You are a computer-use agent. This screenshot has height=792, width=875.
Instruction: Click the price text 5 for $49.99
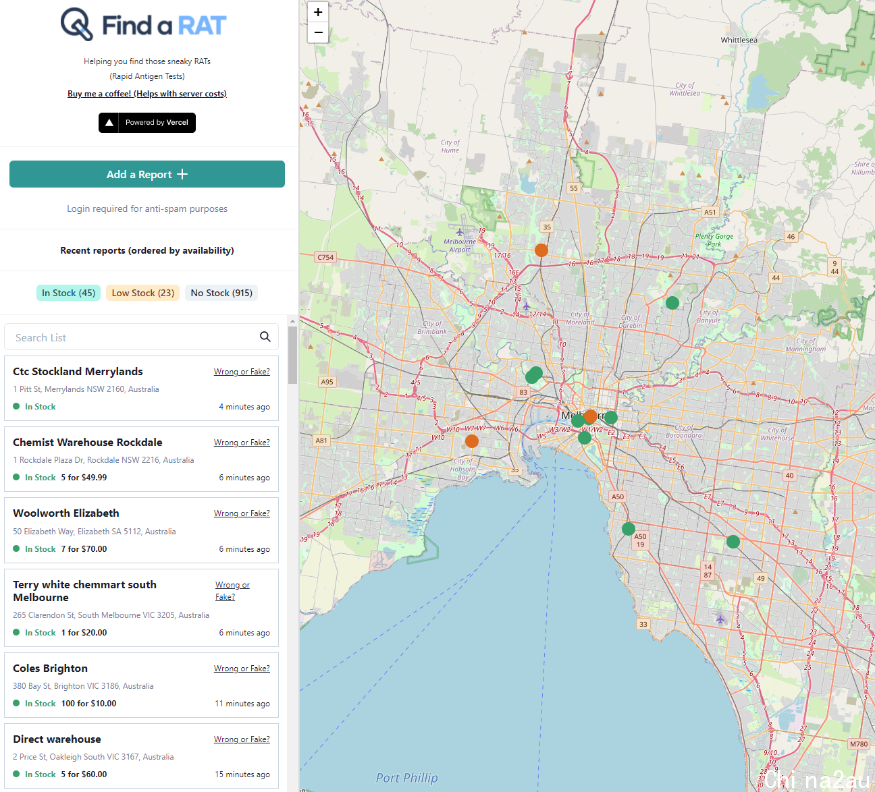coord(84,477)
